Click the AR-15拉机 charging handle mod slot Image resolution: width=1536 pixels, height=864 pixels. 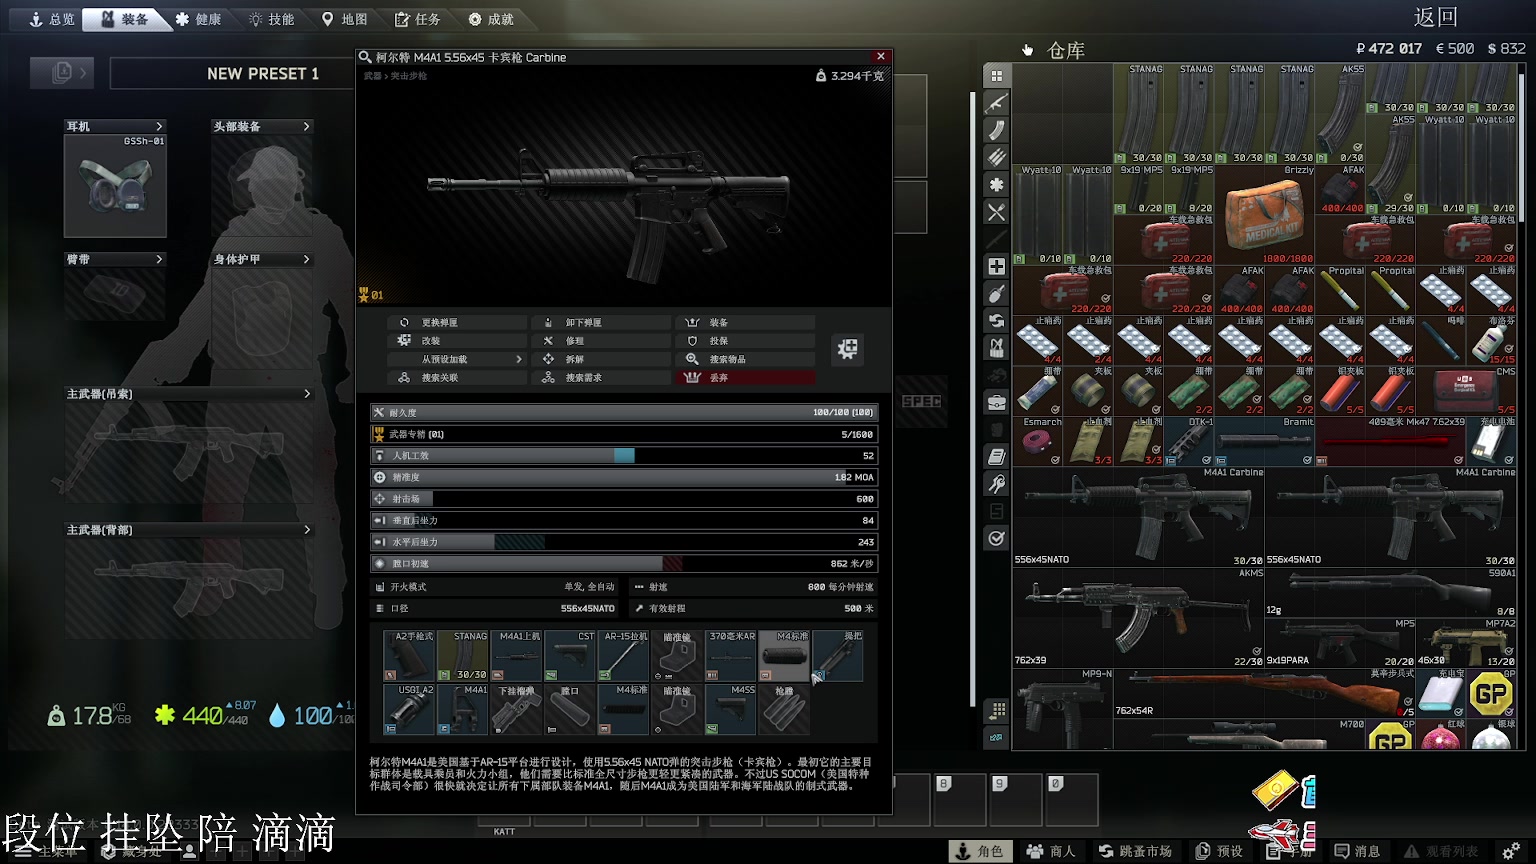(625, 655)
